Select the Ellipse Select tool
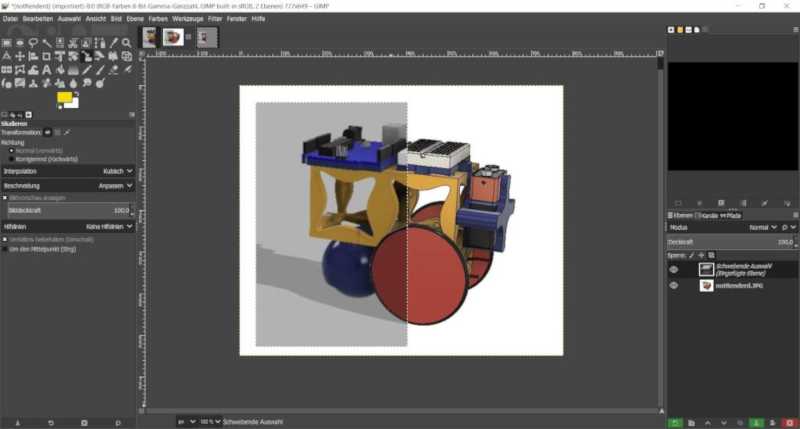The image size is (800, 429). (x=20, y=43)
